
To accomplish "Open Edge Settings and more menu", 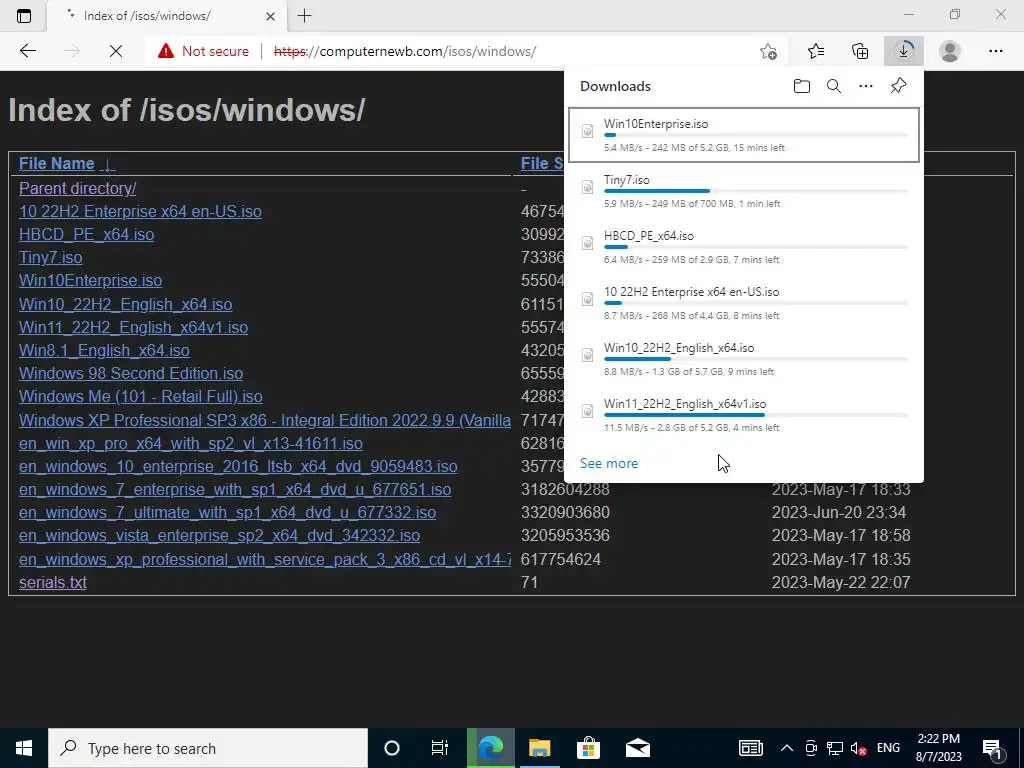I will 995,51.
